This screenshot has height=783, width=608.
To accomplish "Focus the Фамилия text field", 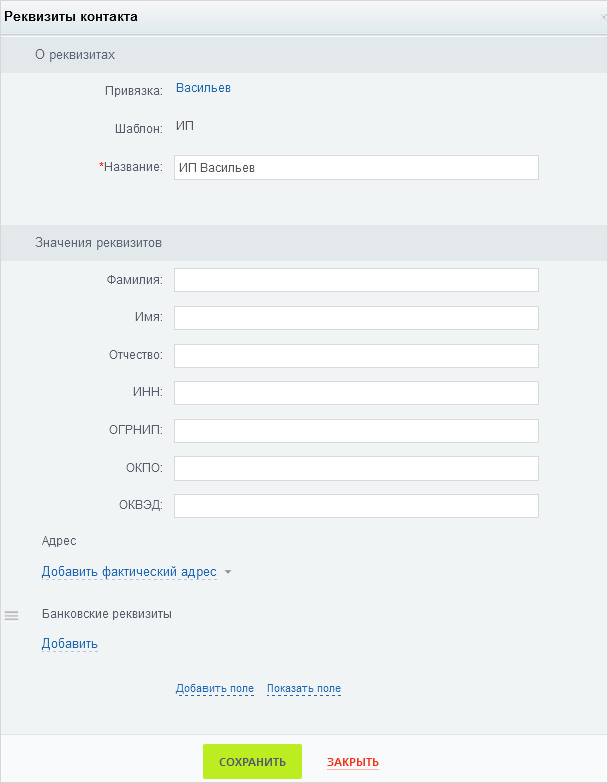I will tap(356, 280).
